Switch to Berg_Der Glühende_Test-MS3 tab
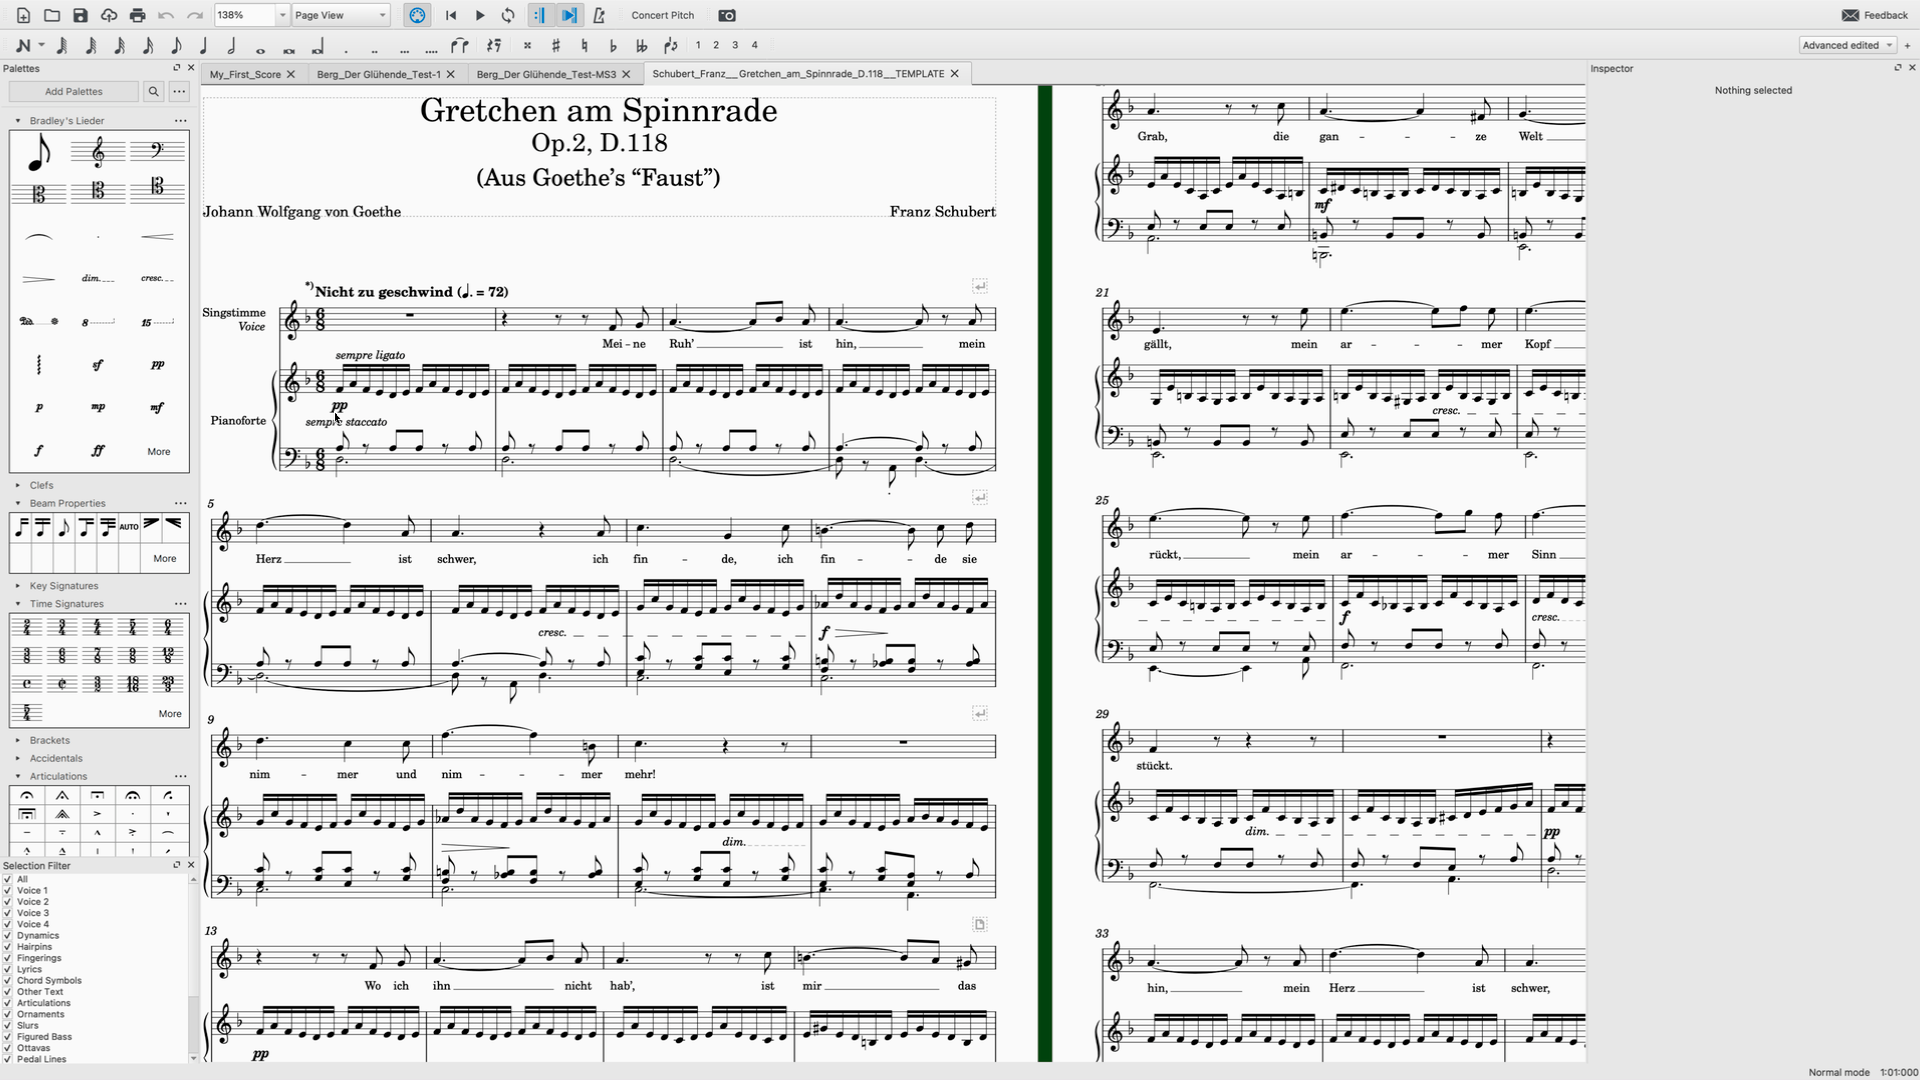Image resolution: width=1920 pixels, height=1080 pixels. pyautogui.click(x=546, y=74)
